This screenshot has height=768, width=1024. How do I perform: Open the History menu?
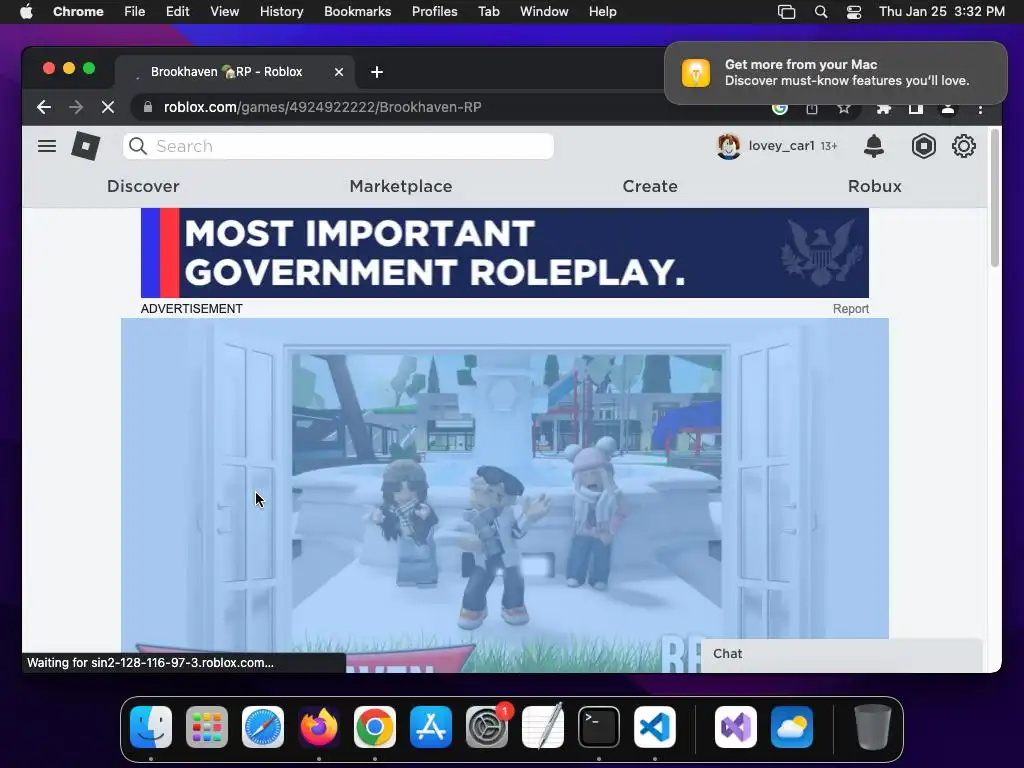pyautogui.click(x=281, y=12)
